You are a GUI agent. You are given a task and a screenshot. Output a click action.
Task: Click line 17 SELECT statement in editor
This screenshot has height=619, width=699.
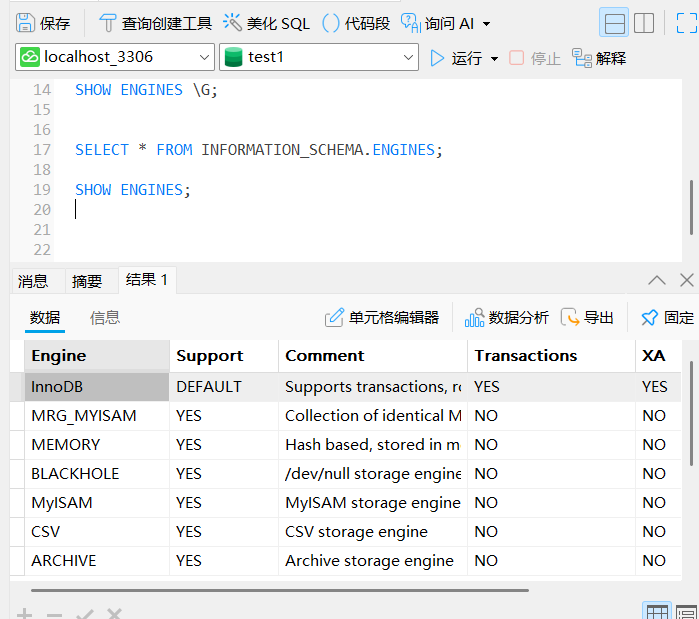[x=259, y=150]
